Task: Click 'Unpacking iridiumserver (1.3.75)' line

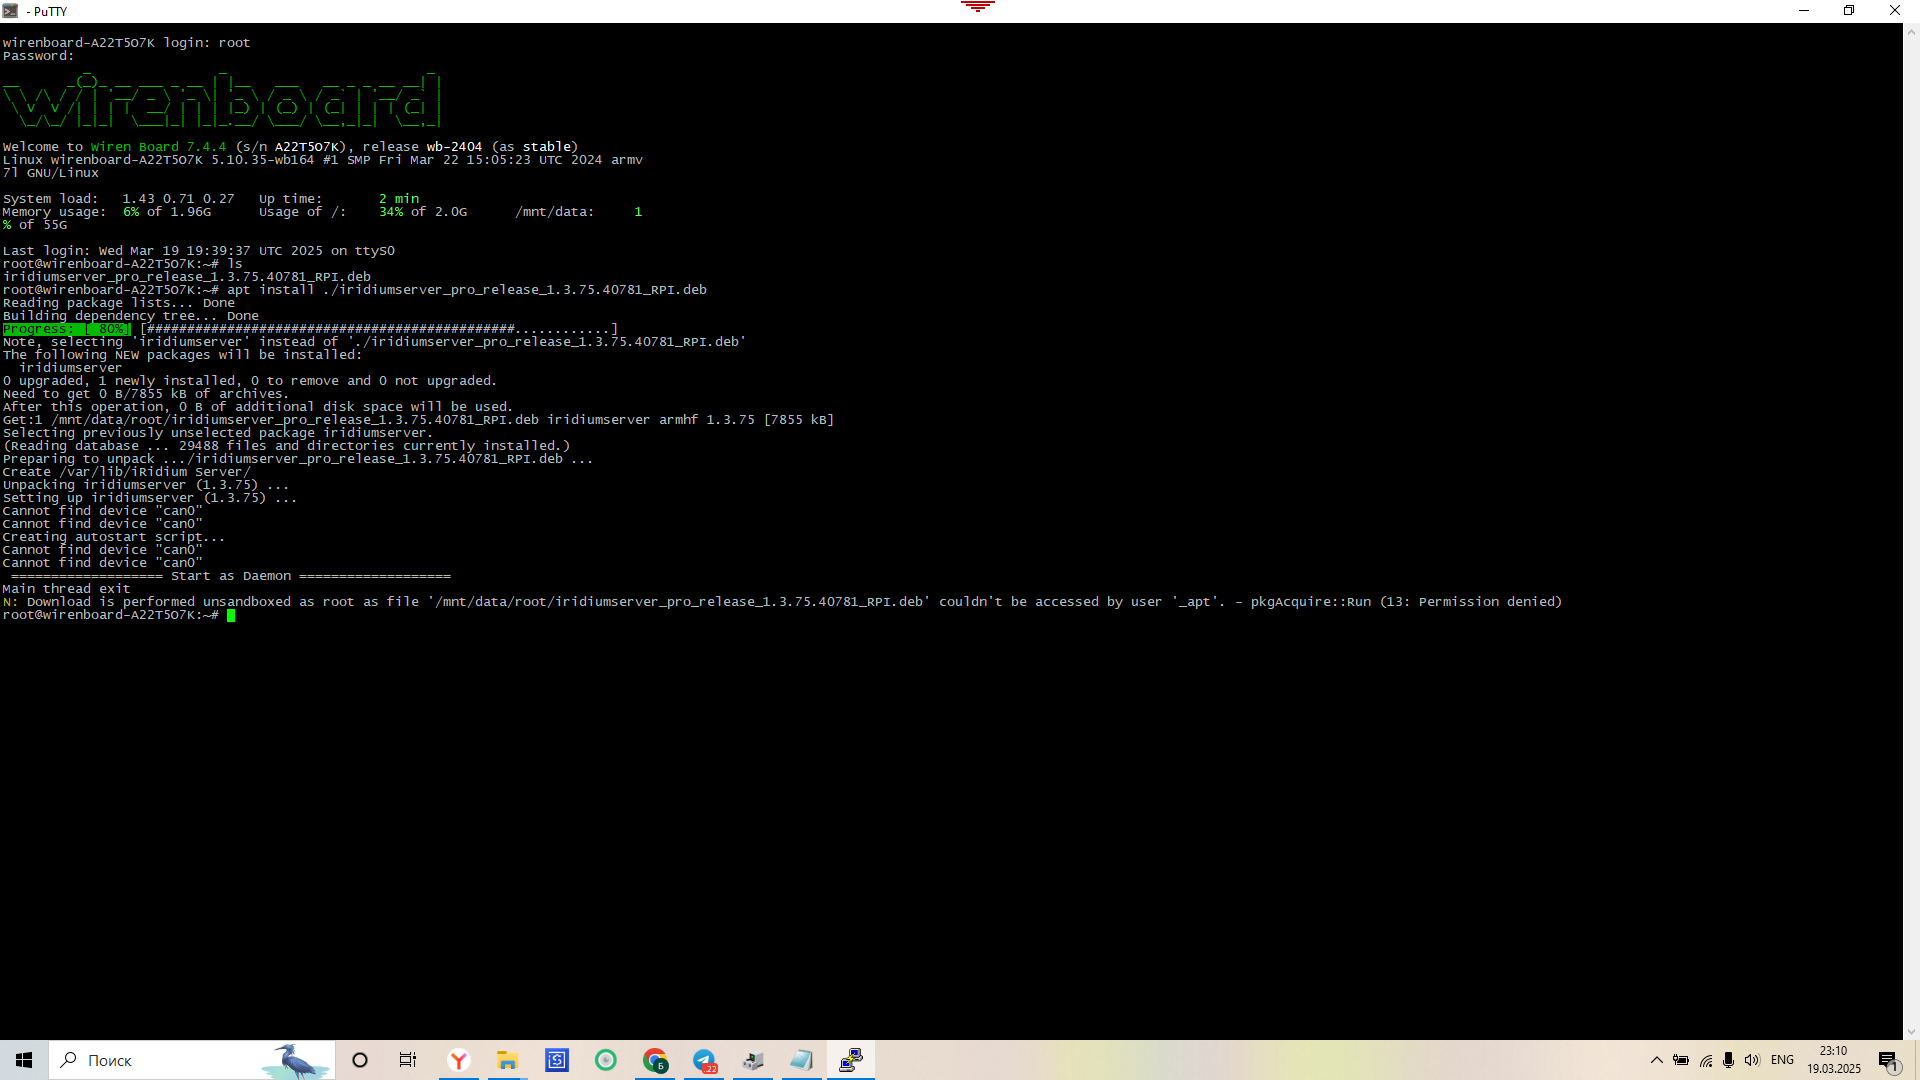Action: pos(145,485)
